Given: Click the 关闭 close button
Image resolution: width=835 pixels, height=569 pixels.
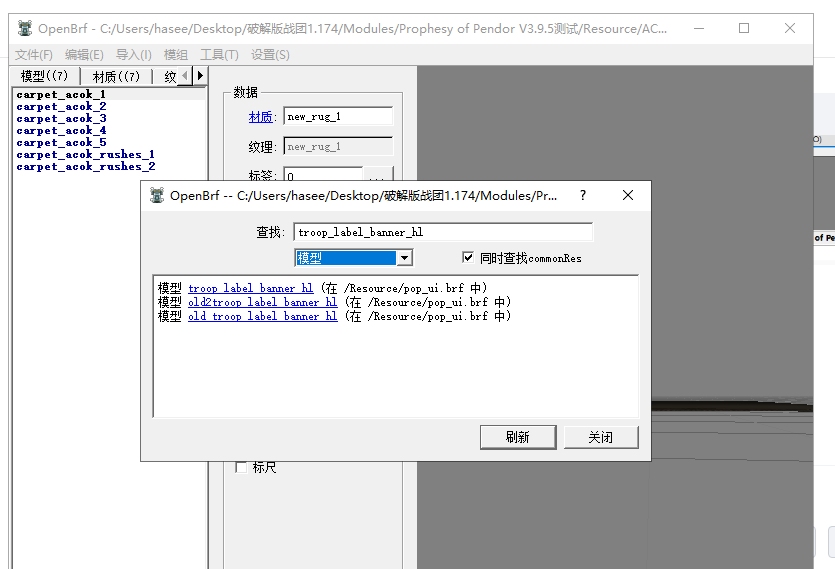Looking at the screenshot, I should (601, 437).
